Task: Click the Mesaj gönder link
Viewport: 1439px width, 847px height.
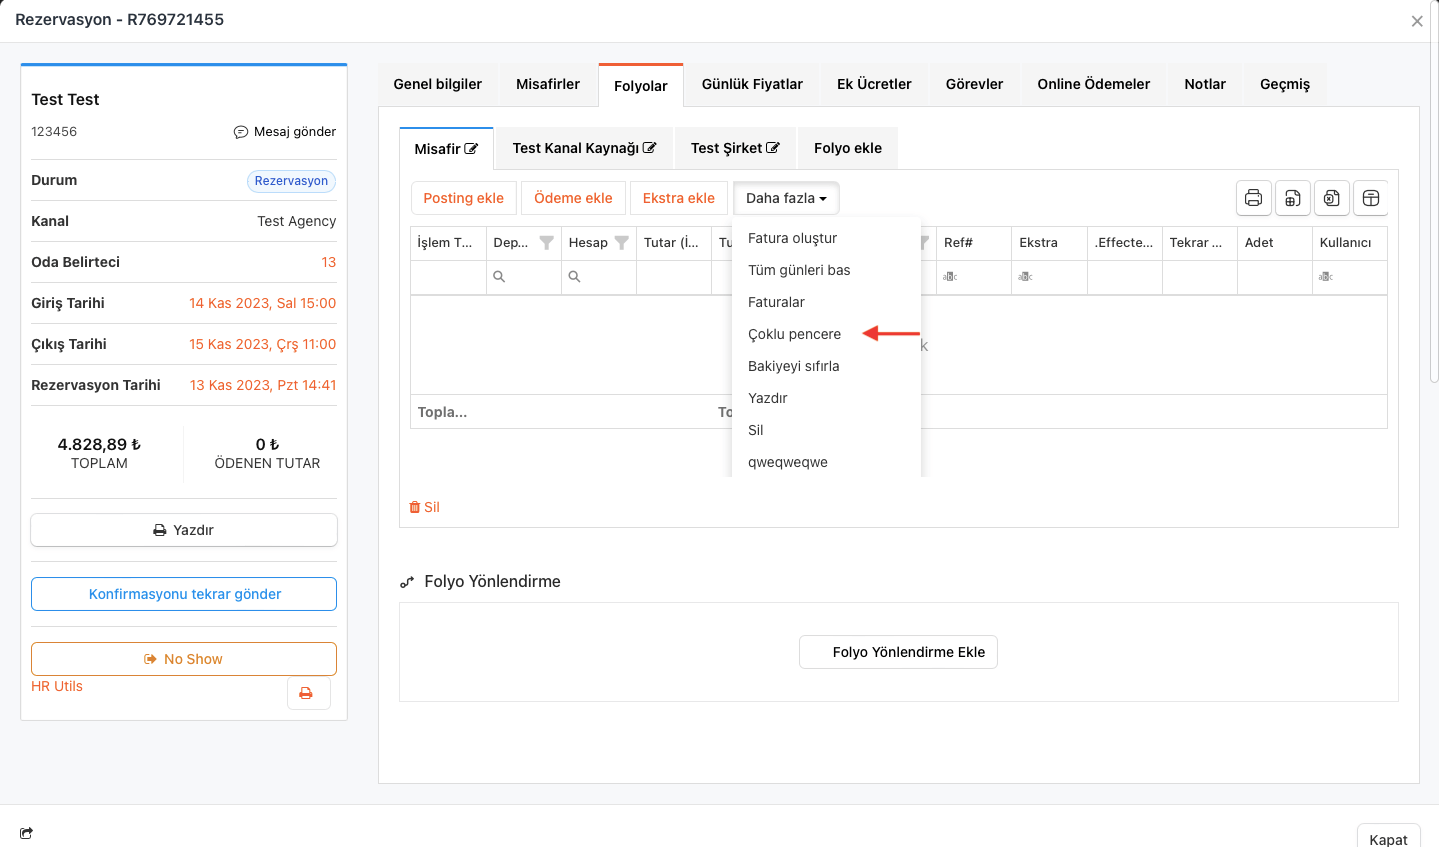Action: click(x=285, y=132)
